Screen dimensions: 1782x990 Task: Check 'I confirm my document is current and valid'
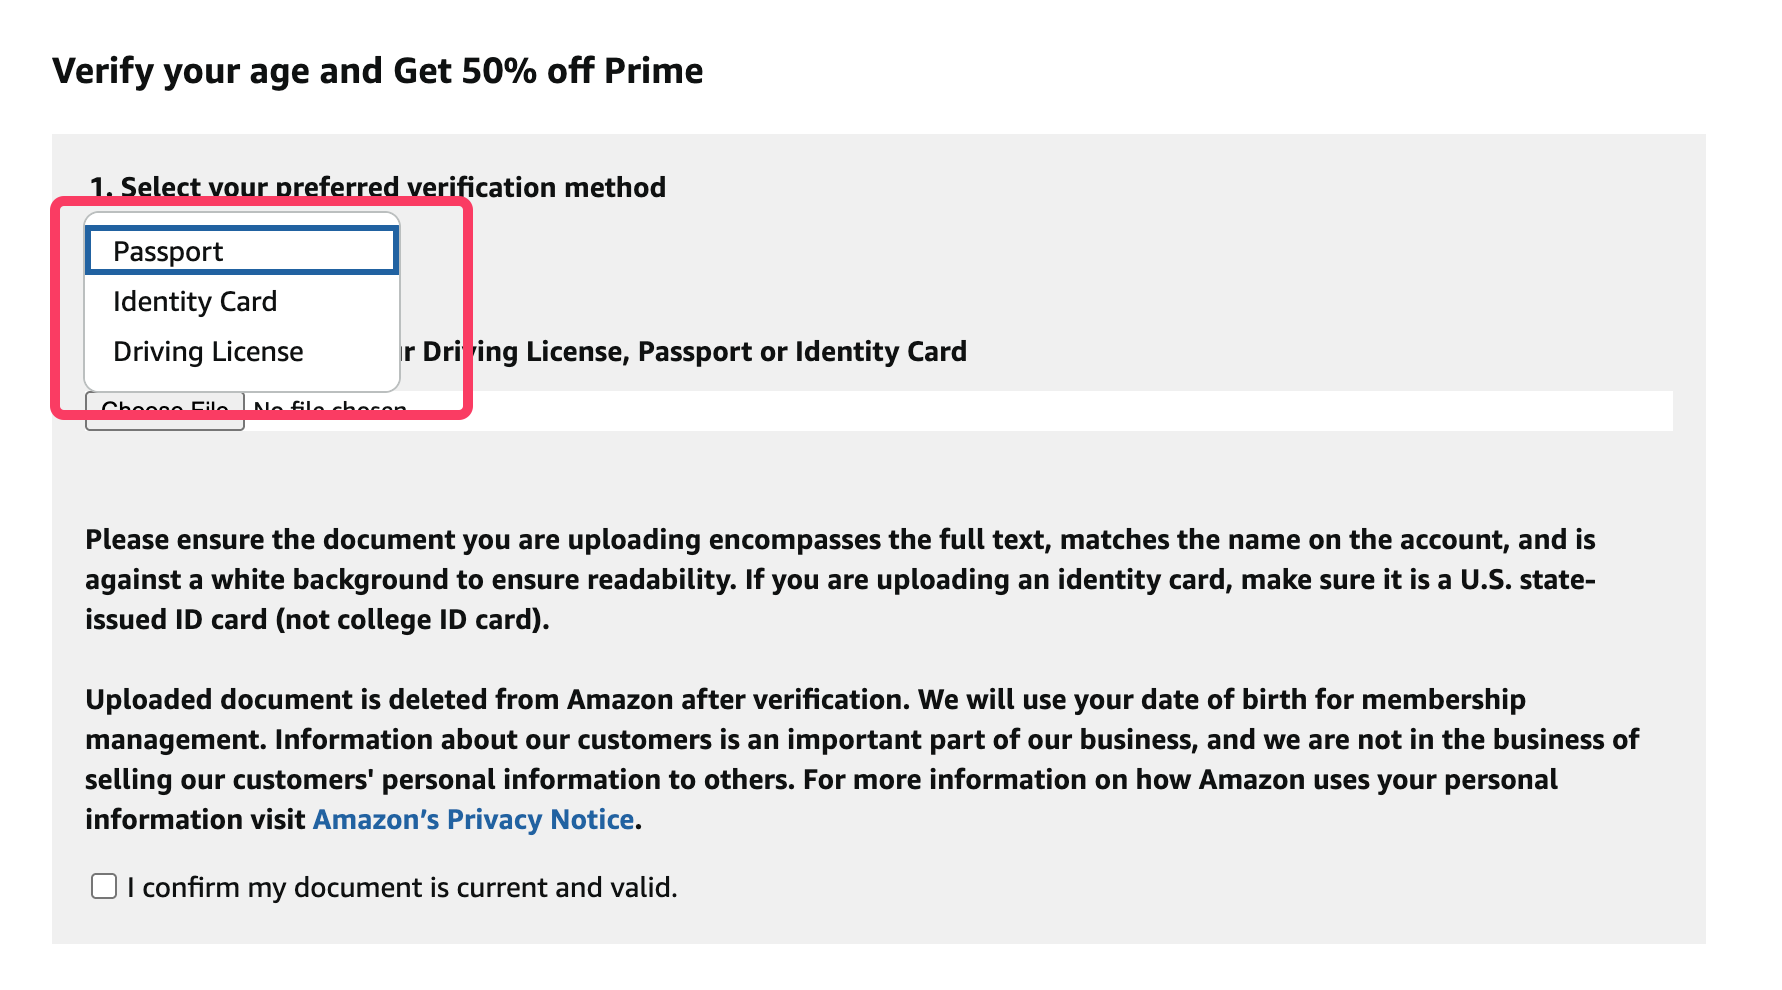click(x=103, y=885)
